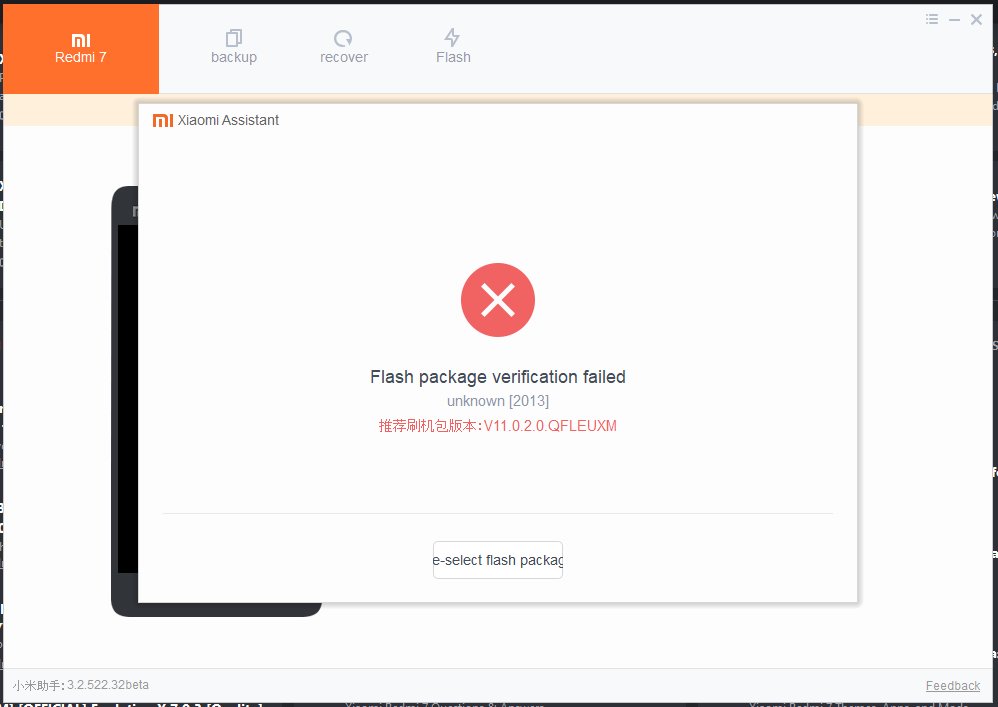Minimize the Xiaomi Assistant window
This screenshot has height=707, width=998.
(x=954, y=20)
